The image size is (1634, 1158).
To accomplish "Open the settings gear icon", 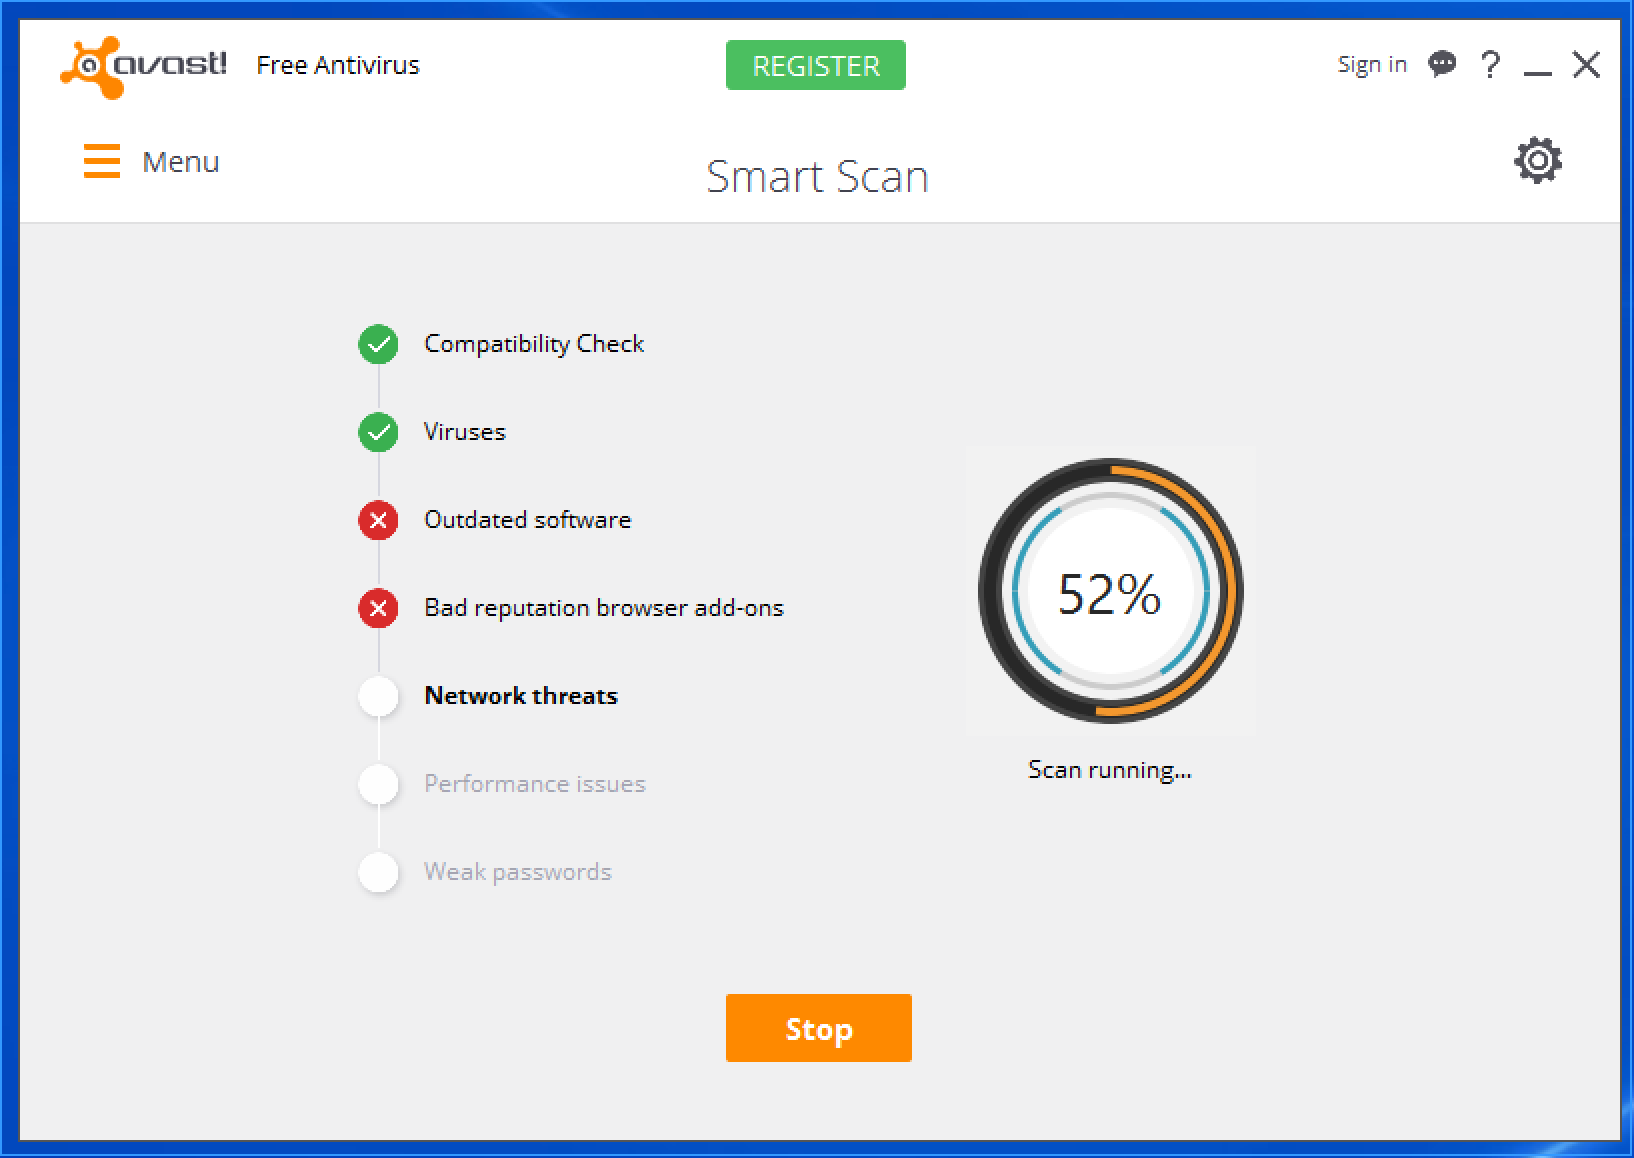I will click(x=1537, y=161).
